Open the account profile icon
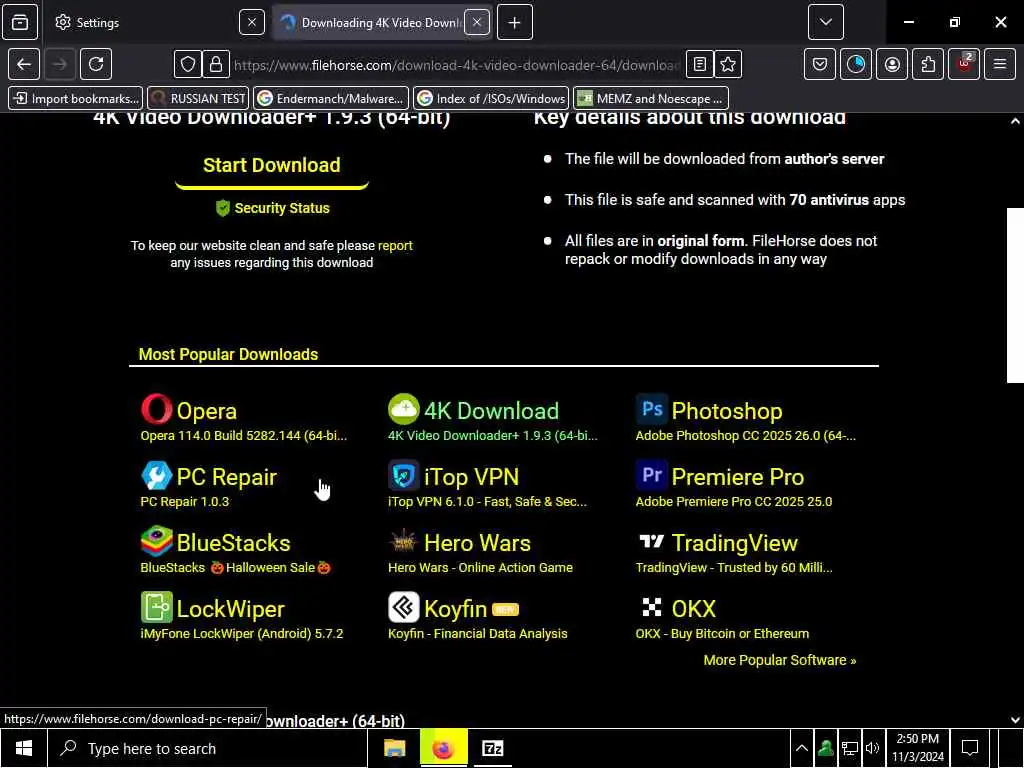This screenshot has width=1024, height=768. [x=892, y=64]
